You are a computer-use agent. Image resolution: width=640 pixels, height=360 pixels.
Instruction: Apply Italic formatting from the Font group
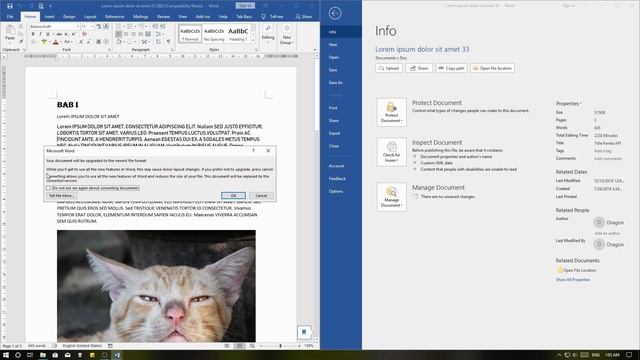pos(40,34)
